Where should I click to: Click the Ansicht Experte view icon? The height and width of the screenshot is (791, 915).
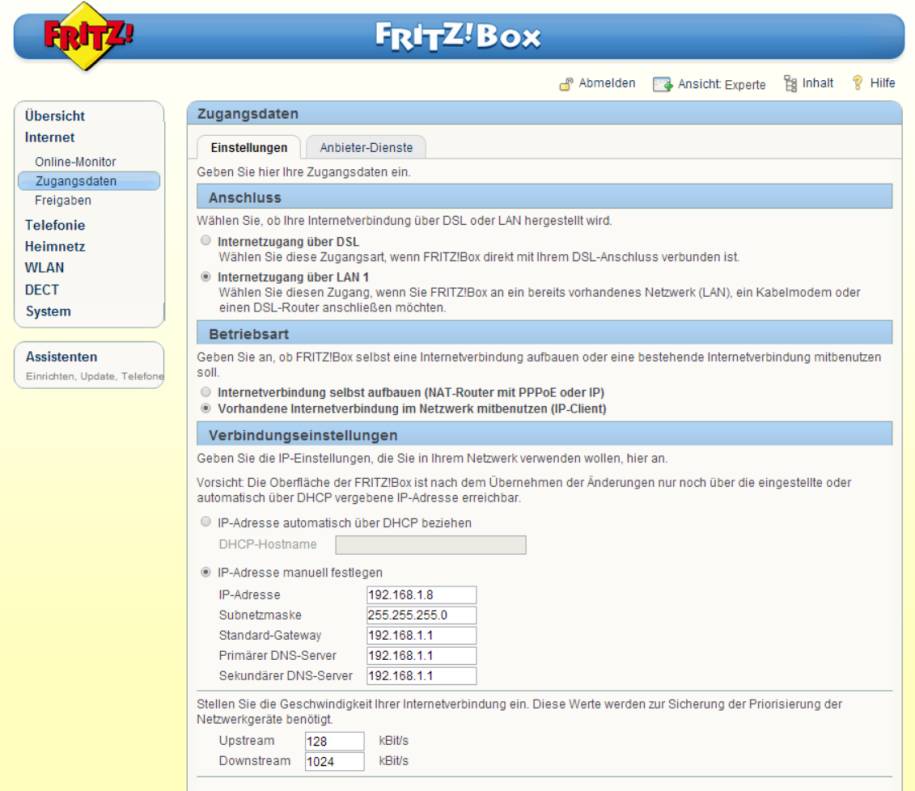662,85
